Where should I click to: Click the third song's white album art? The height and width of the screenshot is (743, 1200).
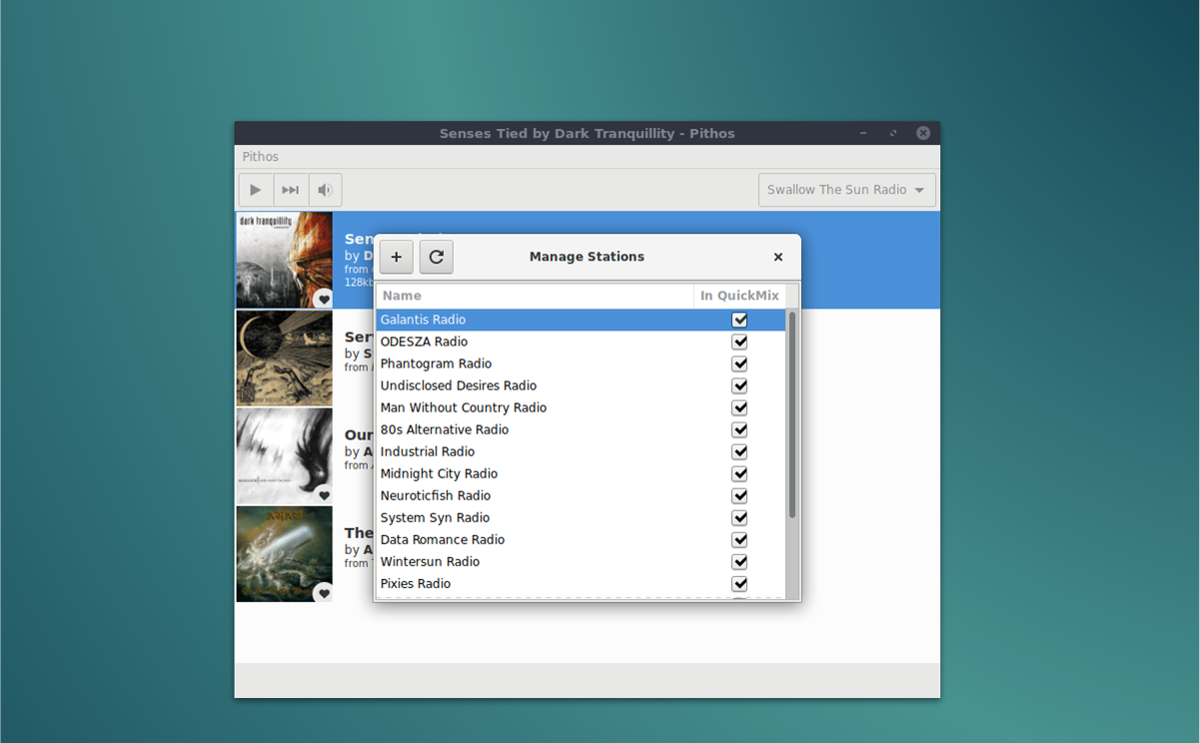[284, 456]
